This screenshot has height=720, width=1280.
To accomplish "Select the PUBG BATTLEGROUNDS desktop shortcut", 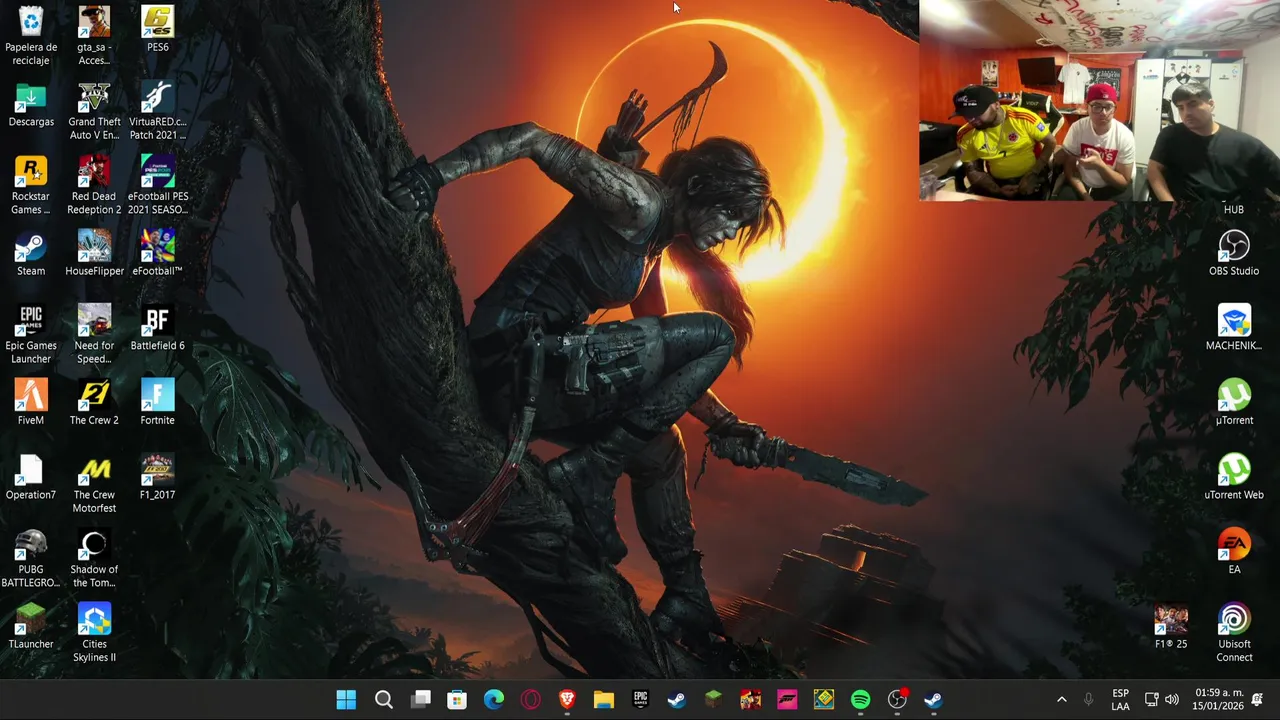I will [31, 558].
